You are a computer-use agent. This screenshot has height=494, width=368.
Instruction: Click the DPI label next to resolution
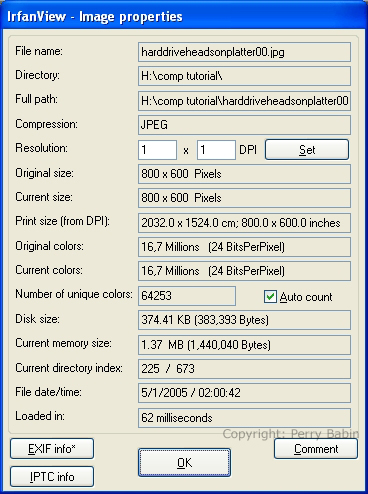248,150
